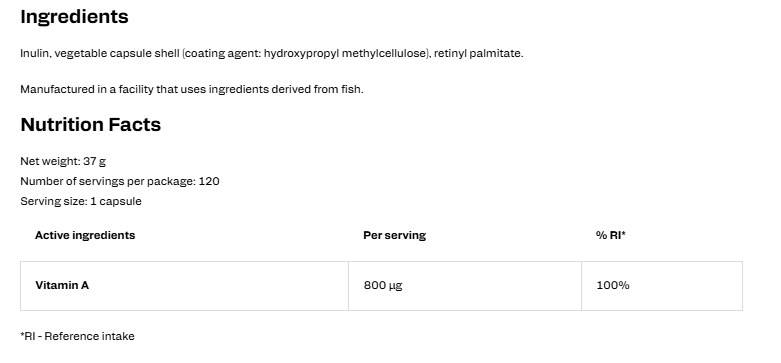This screenshot has width=781, height=363.
Task: Click the Vitamin A table cell
Action: pos(184,286)
